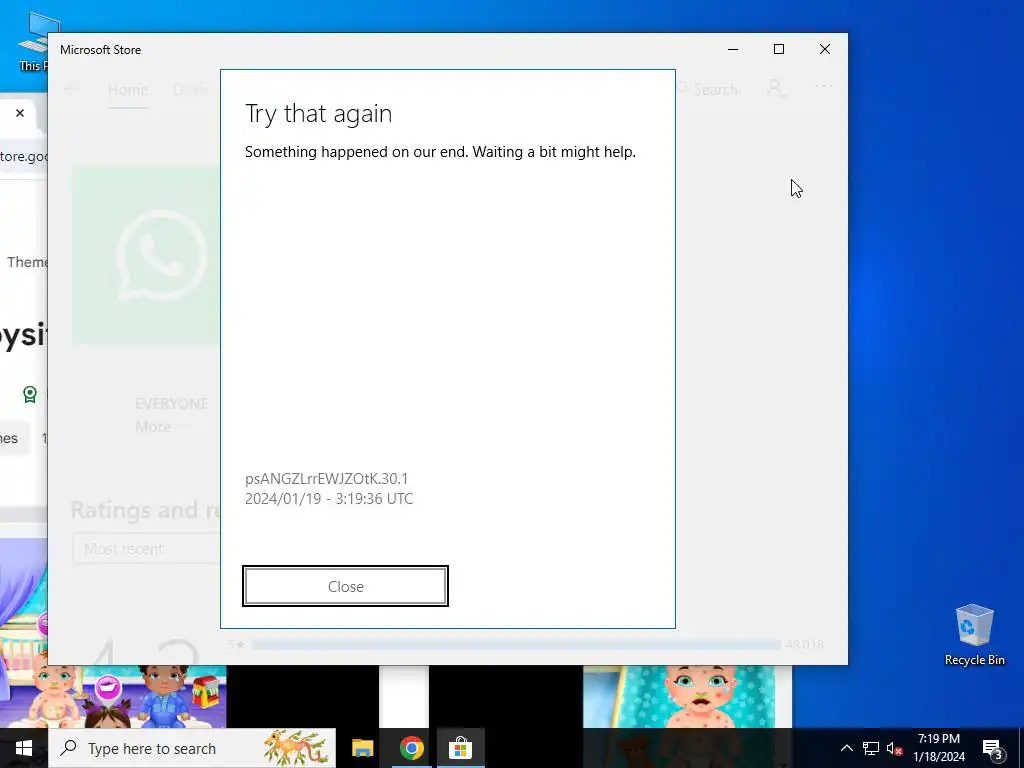Open the Action Center notifications icon
Image resolution: width=1024 pixels, height=768 pixels.
pos(992,748)
